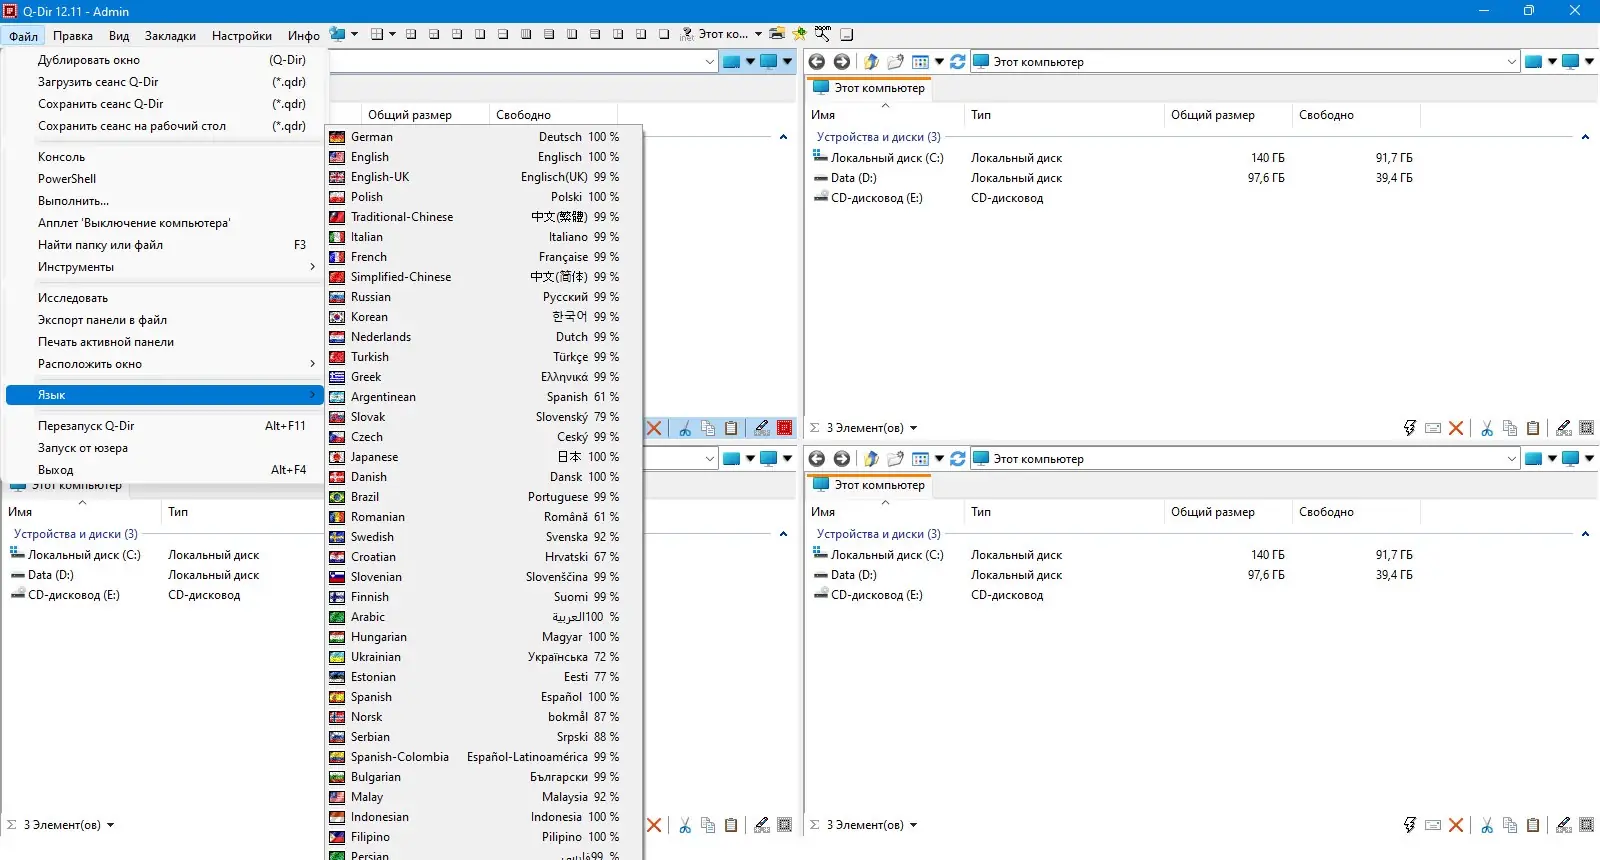This screenshot has height=860, width=1600.
Task: Click the top-right pane address field 'Этот компьютер'
Action: 1244,62
